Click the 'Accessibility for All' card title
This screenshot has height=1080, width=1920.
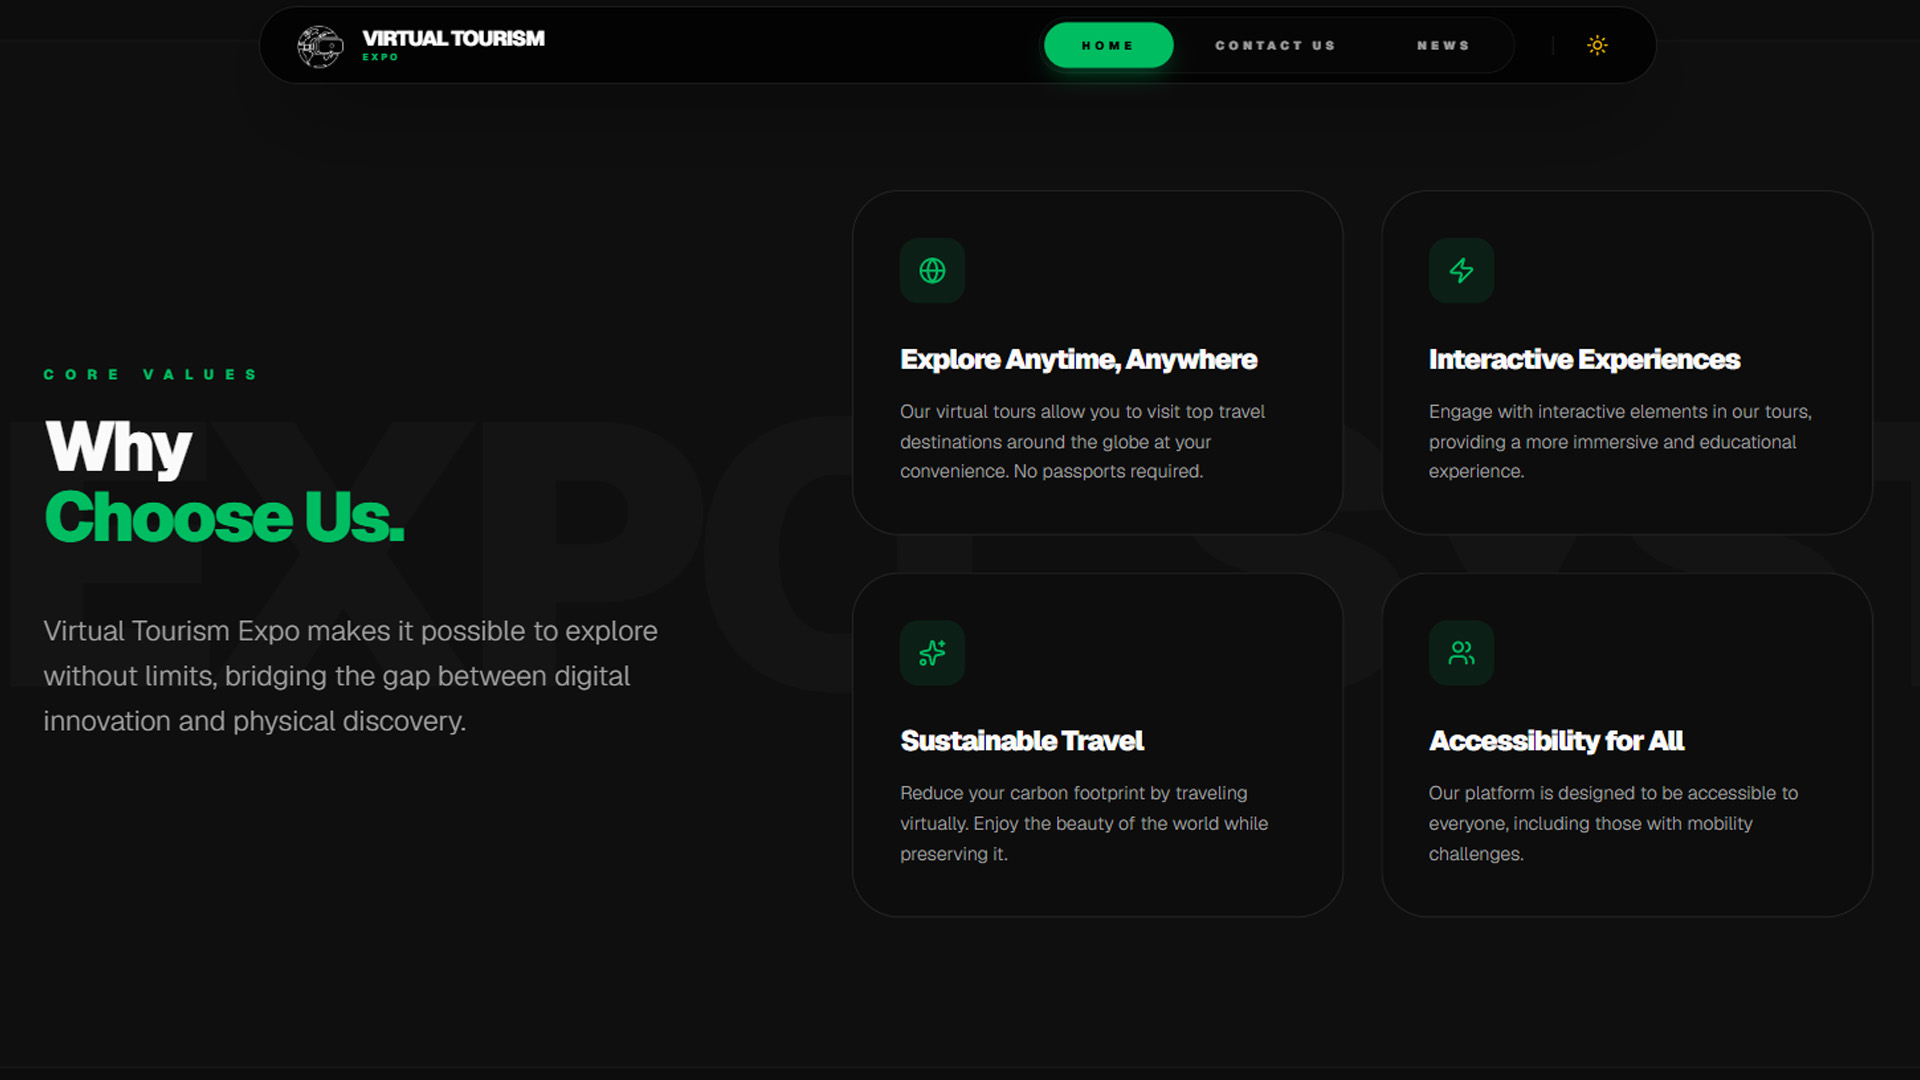point(1556,741)
